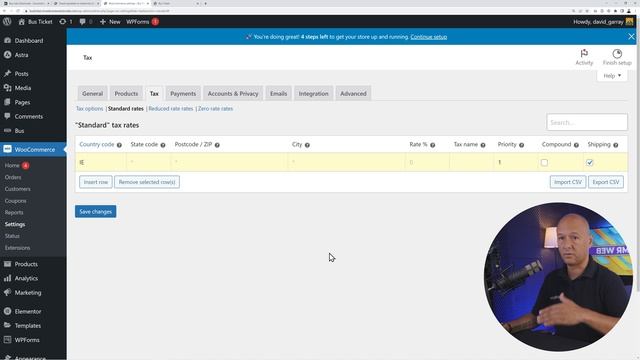Open Reduced rate rates section
The width and height of the screenshot is (640, 360).
coord(171,109)
